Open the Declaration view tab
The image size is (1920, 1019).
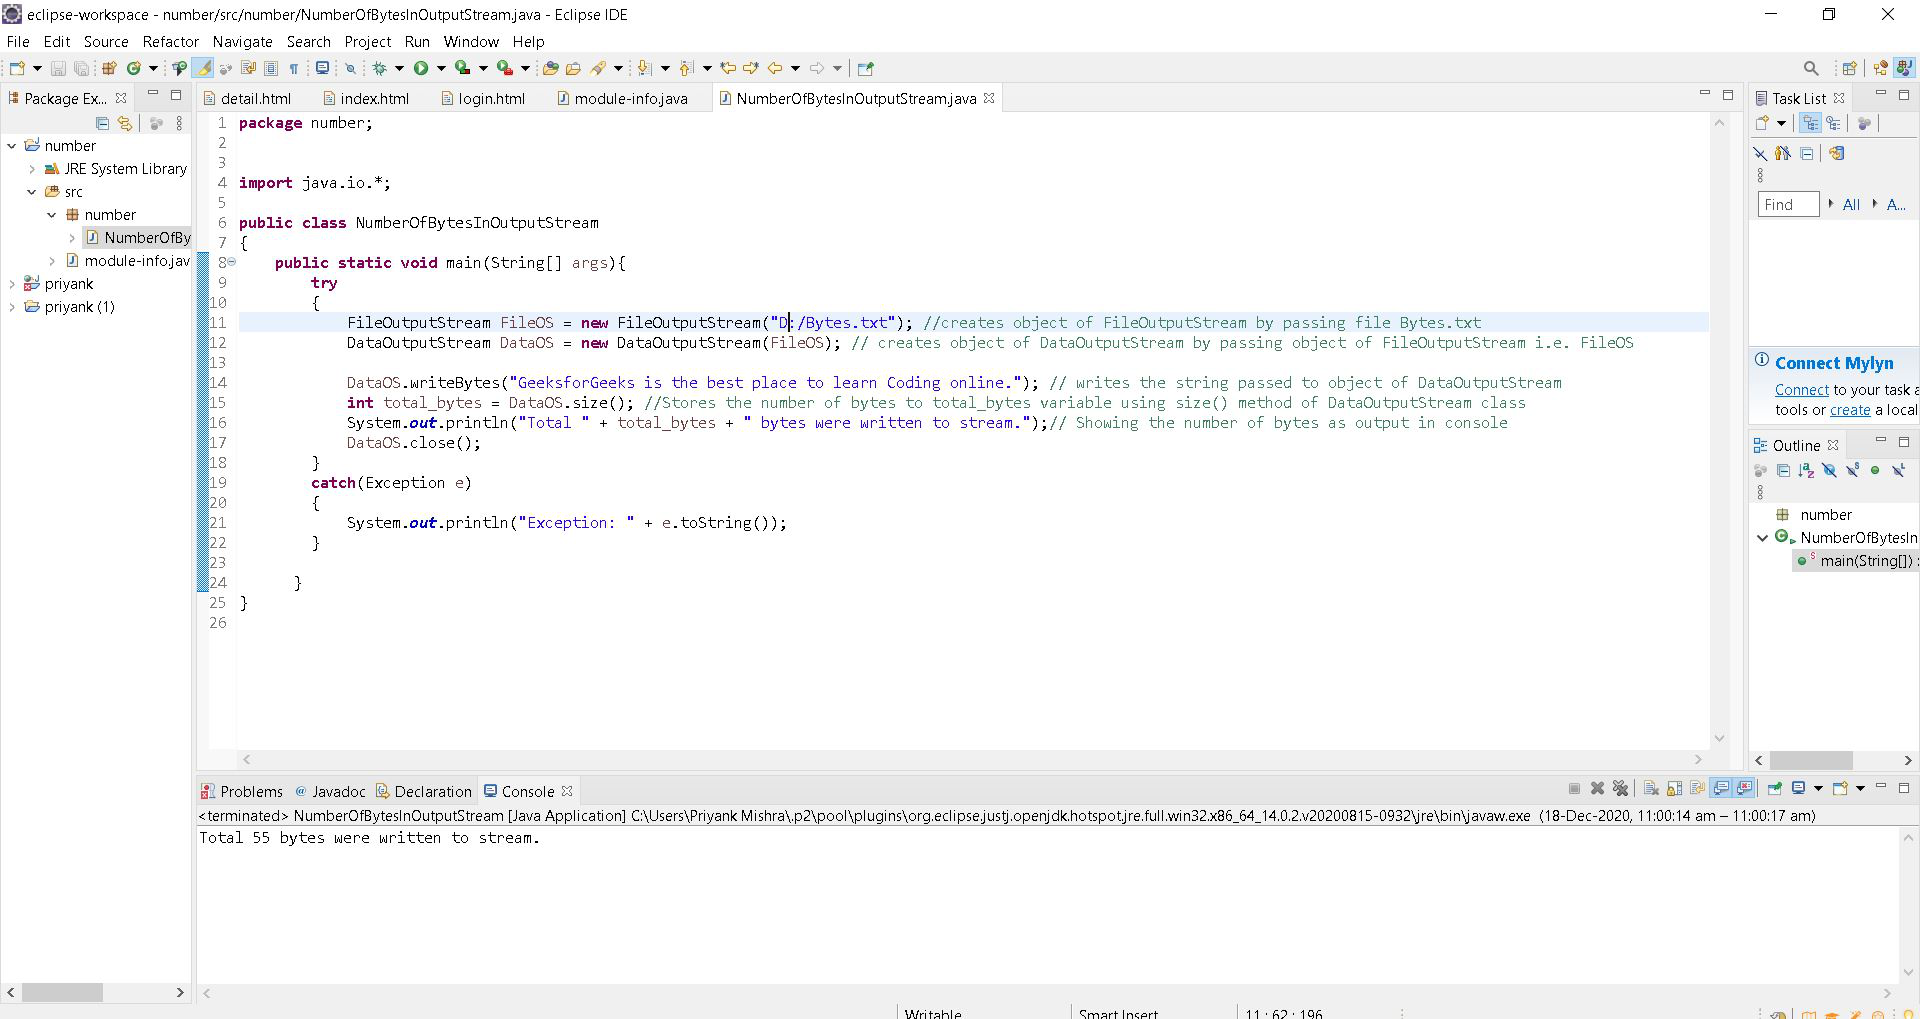(x=424, y=791)
